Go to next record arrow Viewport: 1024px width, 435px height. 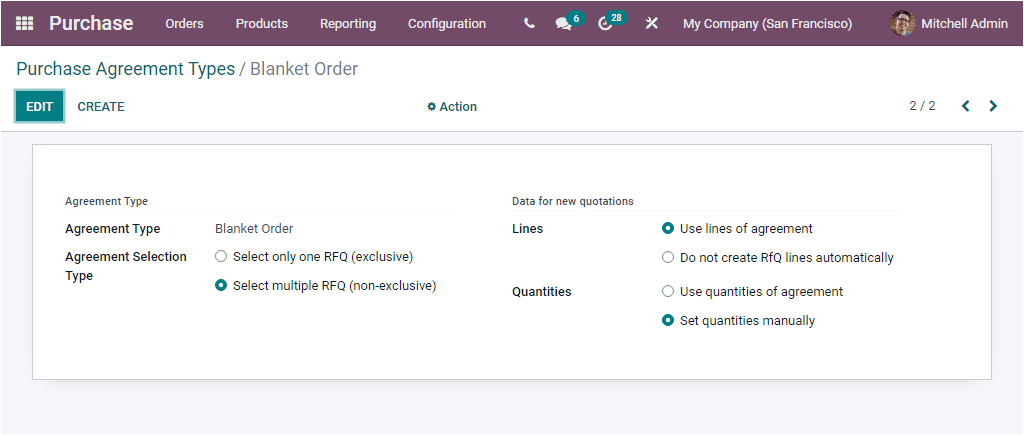click(993, 106)
